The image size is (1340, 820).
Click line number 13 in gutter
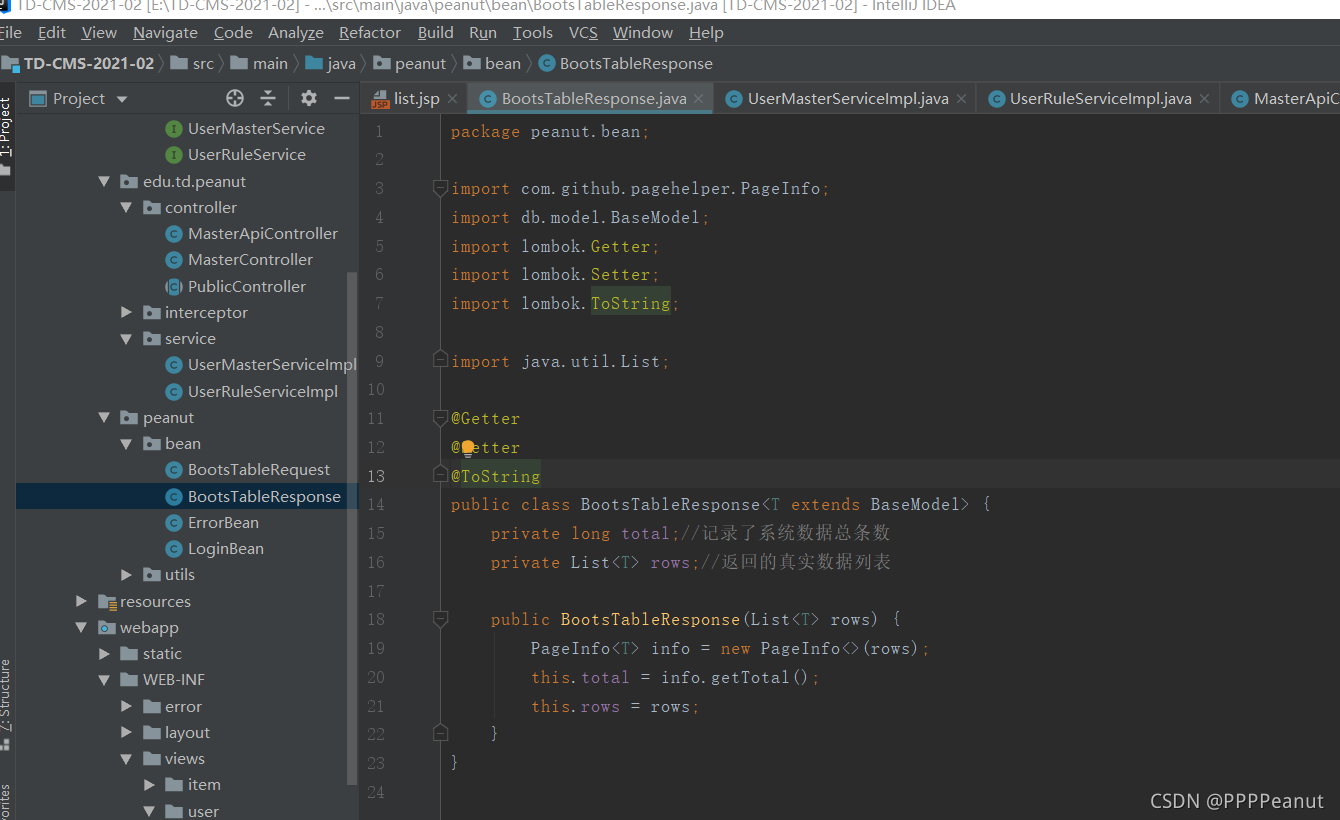point(375,476)
